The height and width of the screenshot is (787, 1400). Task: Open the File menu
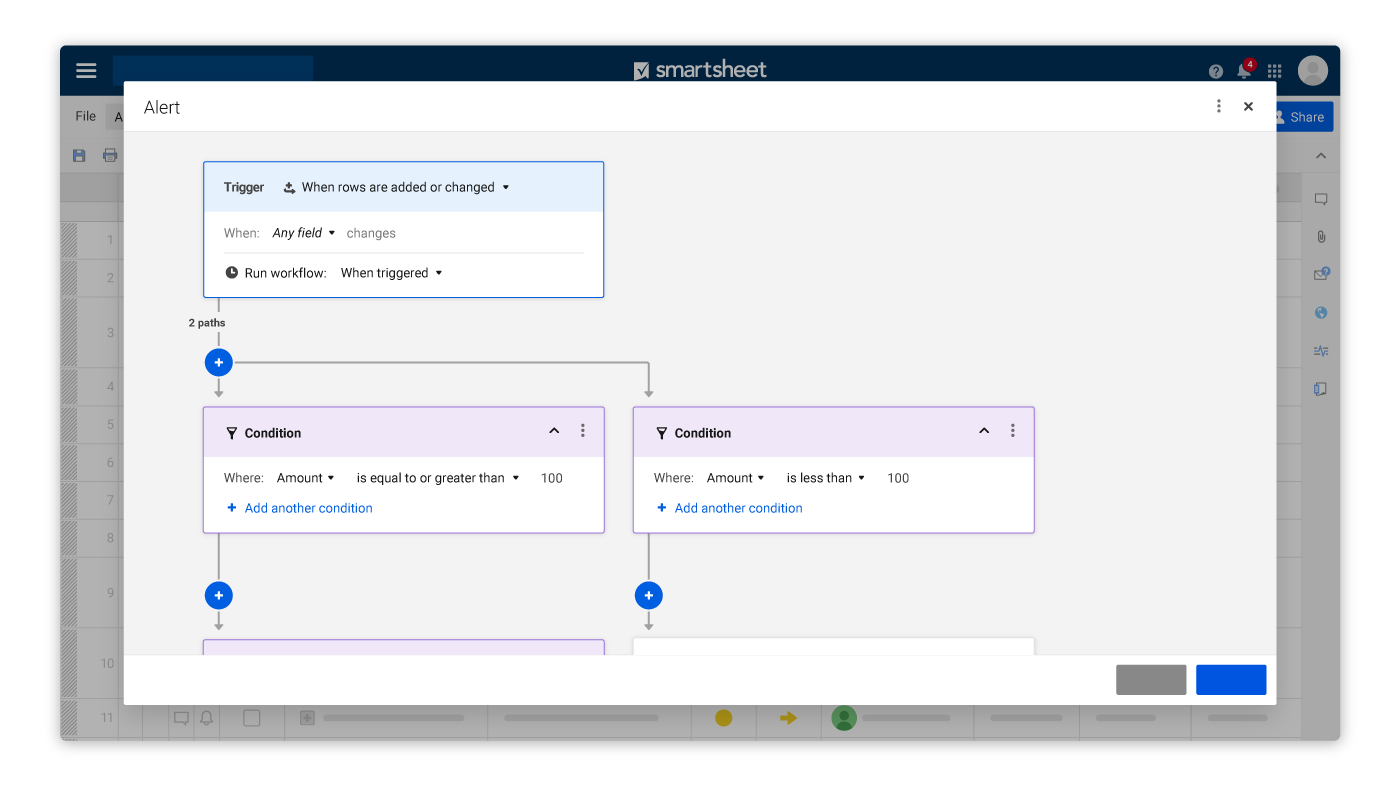tap(86, 116)
